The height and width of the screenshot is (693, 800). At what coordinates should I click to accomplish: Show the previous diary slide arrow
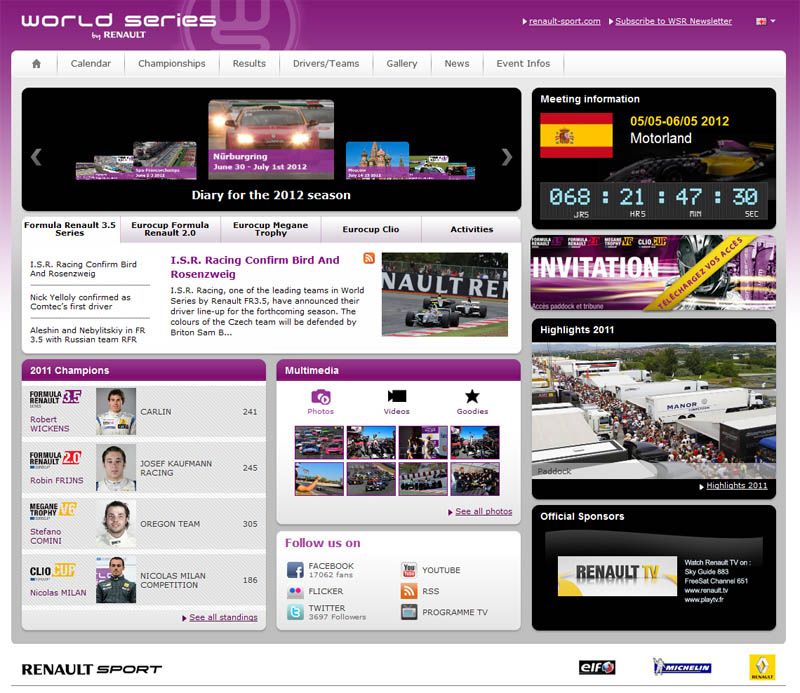coord(36,157)
